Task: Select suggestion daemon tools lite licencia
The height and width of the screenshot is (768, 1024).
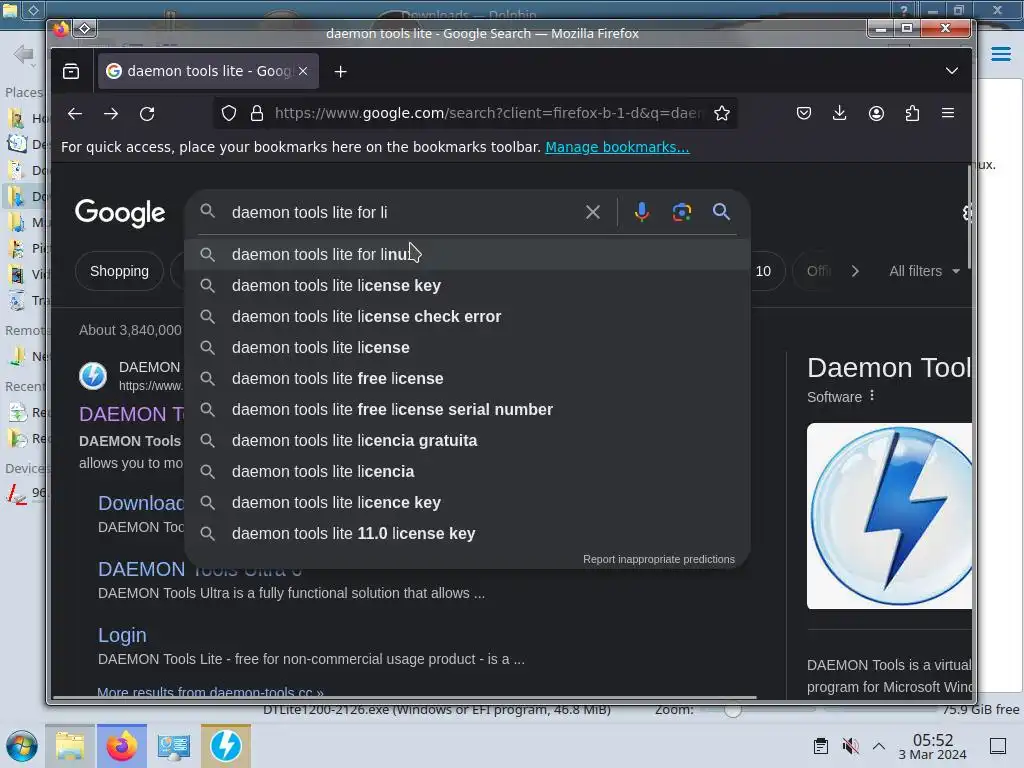Action: [x=467, y=472]
